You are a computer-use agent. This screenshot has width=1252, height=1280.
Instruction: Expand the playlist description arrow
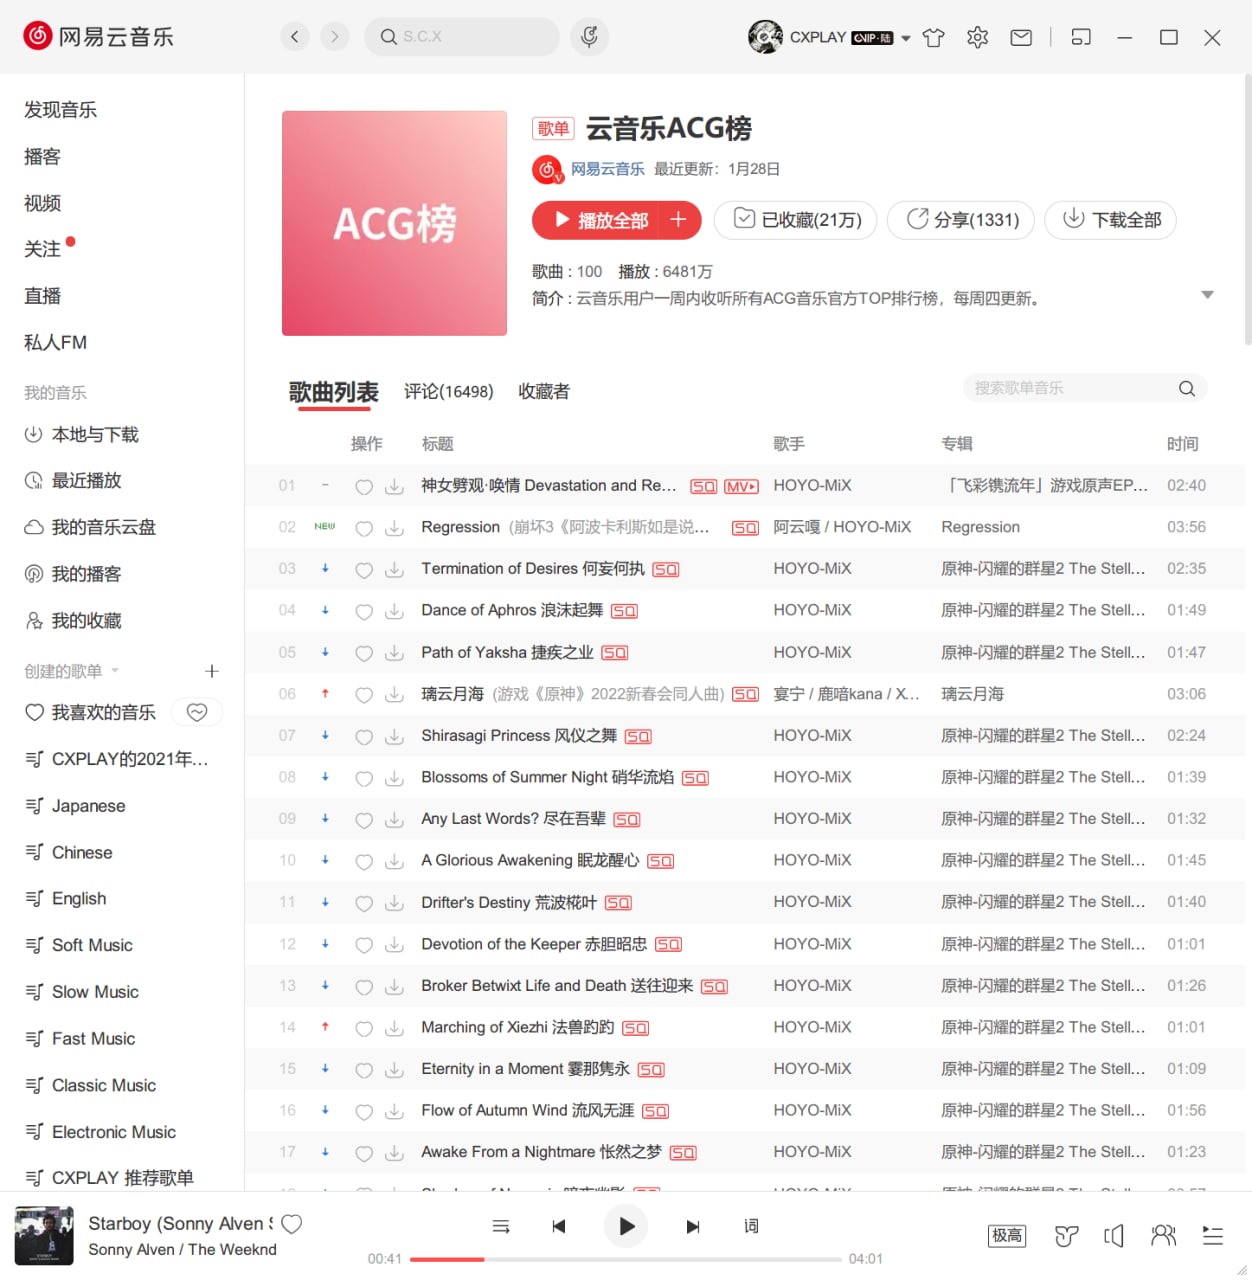(1207, 295)
